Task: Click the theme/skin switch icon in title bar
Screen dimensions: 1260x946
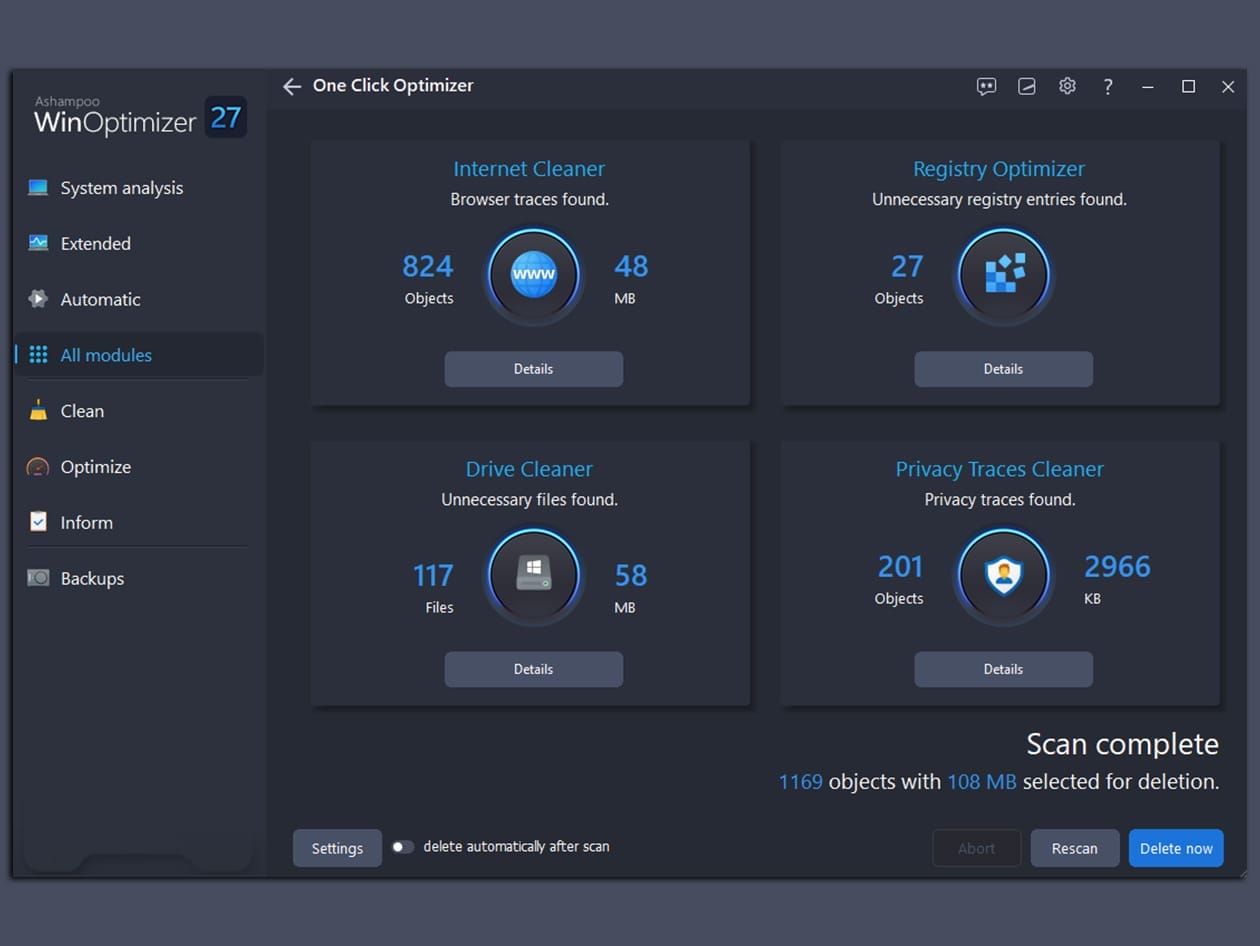Action: point(1027,87)
